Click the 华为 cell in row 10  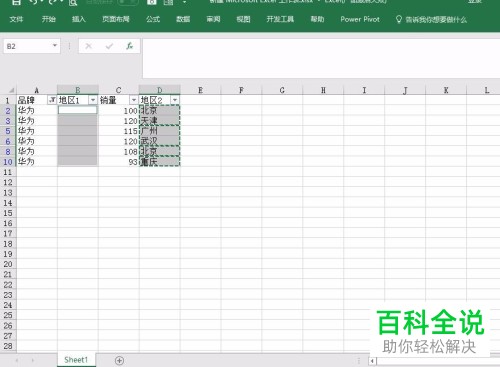pos(37,162)
